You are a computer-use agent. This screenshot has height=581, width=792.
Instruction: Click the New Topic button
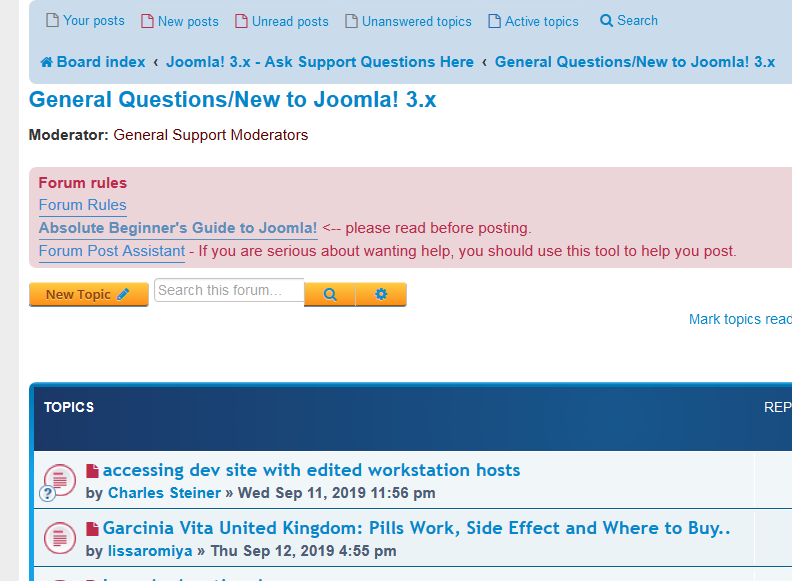click(x=88, y=295)
